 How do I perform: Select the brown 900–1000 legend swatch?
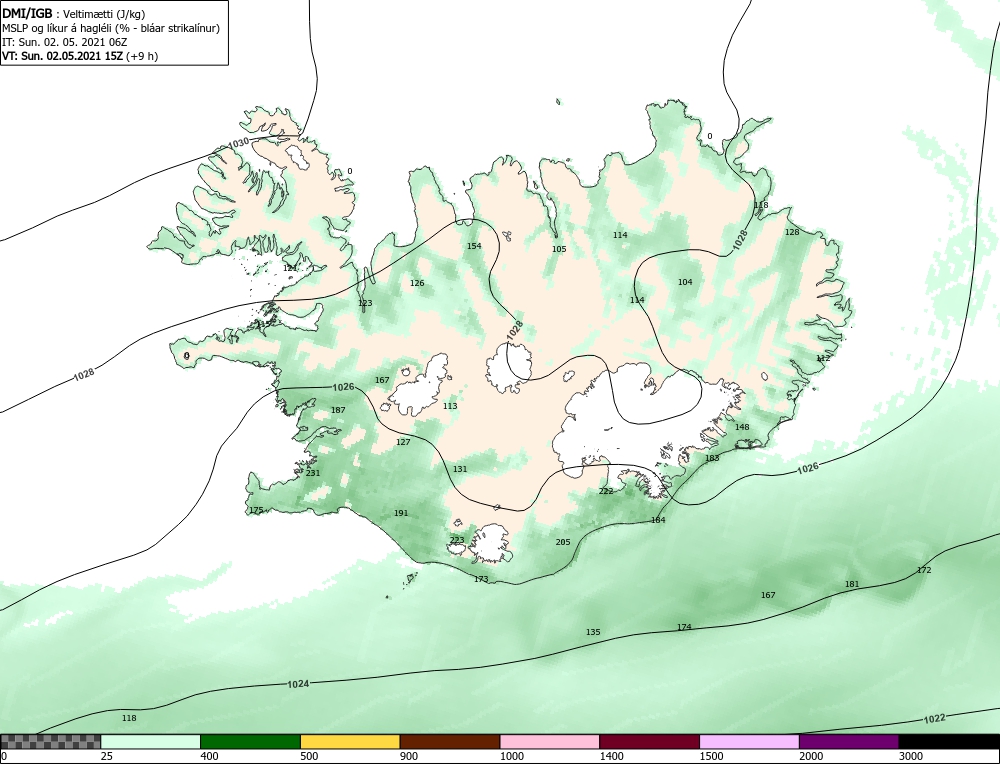coord(450,741)
